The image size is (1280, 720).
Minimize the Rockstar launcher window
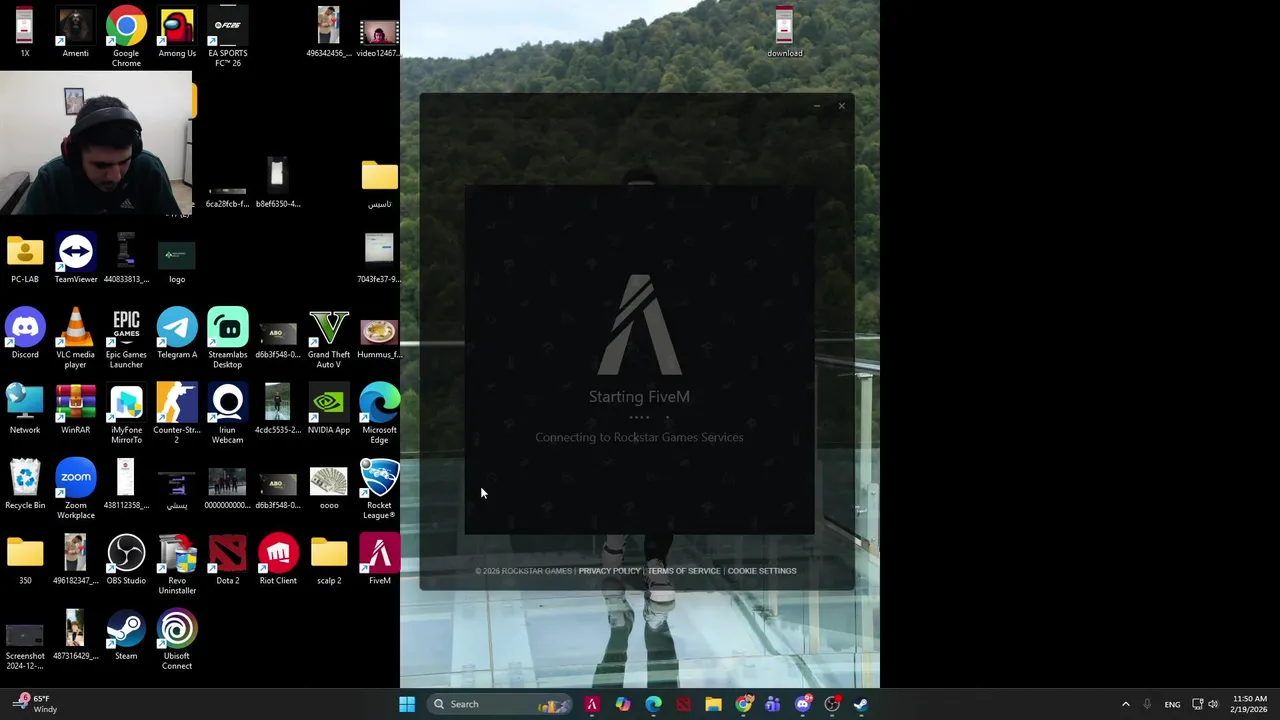817,106
